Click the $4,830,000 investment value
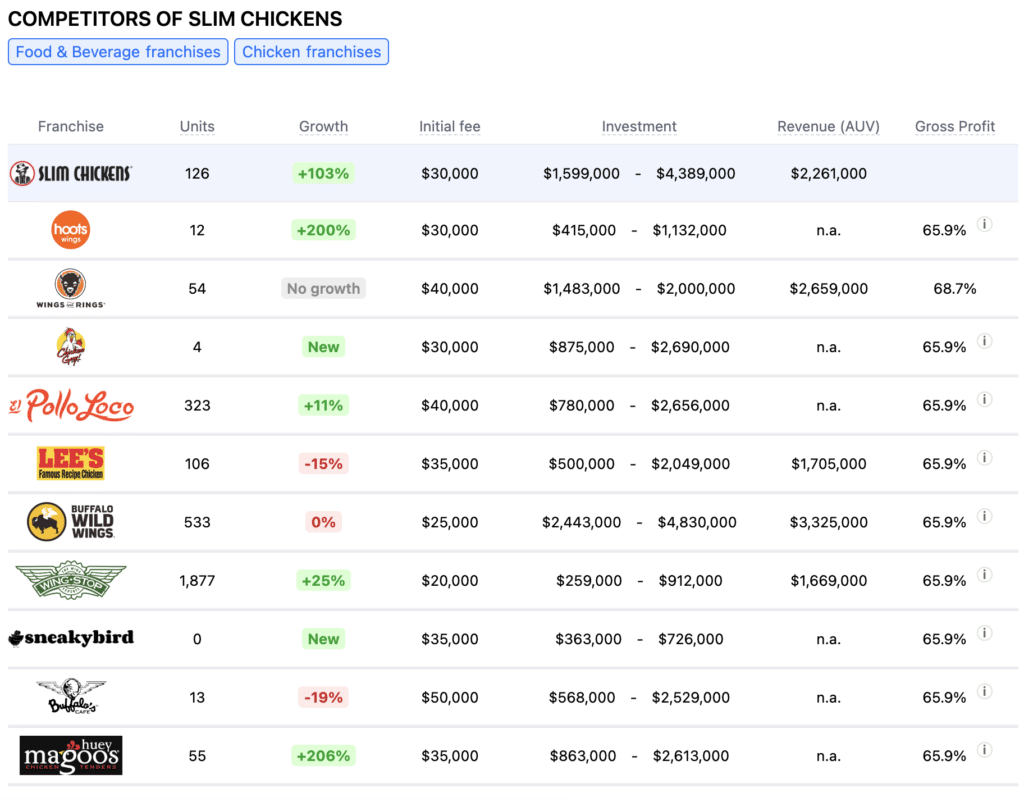Viewport: 1024px width, 802px height. pyautogui.click(x=697, y=522)
